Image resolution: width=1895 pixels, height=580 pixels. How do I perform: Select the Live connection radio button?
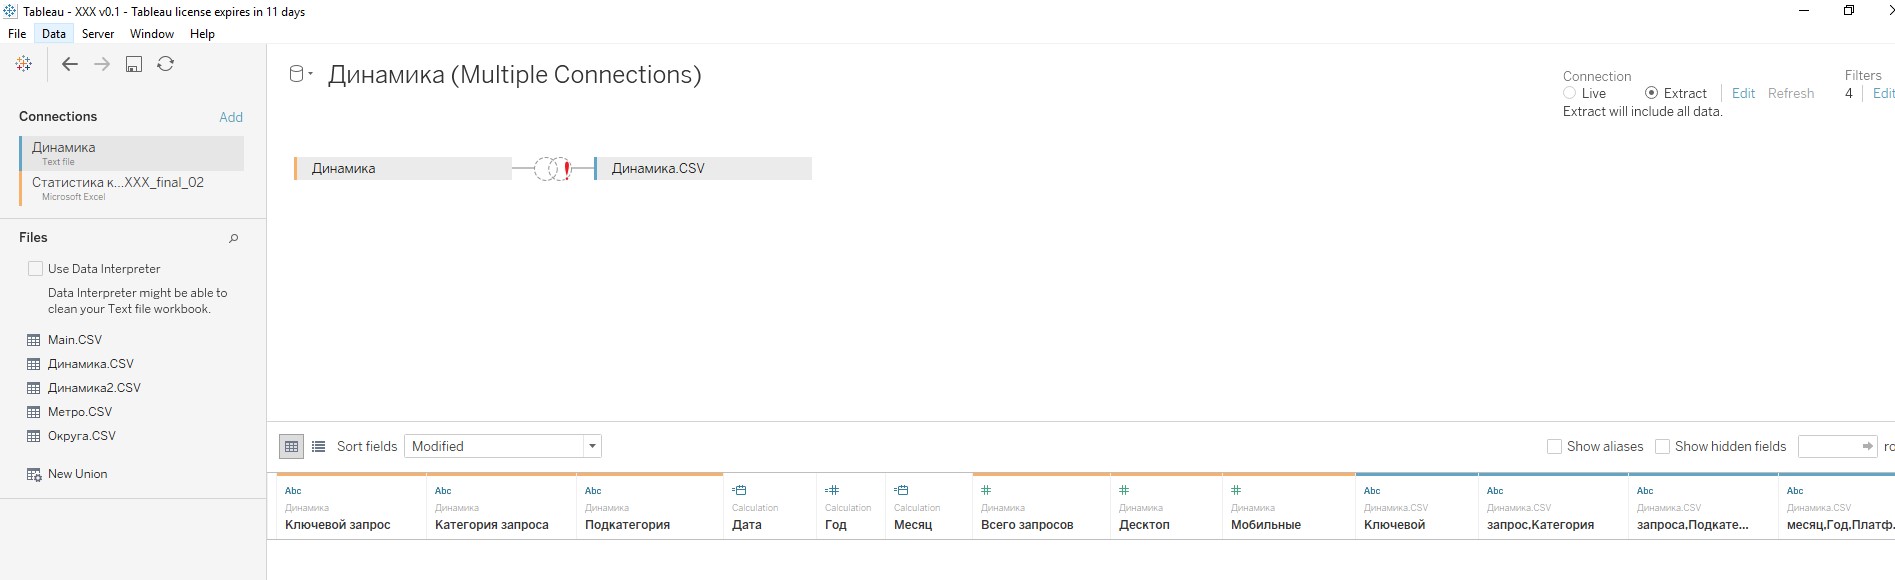(1571, 92)
